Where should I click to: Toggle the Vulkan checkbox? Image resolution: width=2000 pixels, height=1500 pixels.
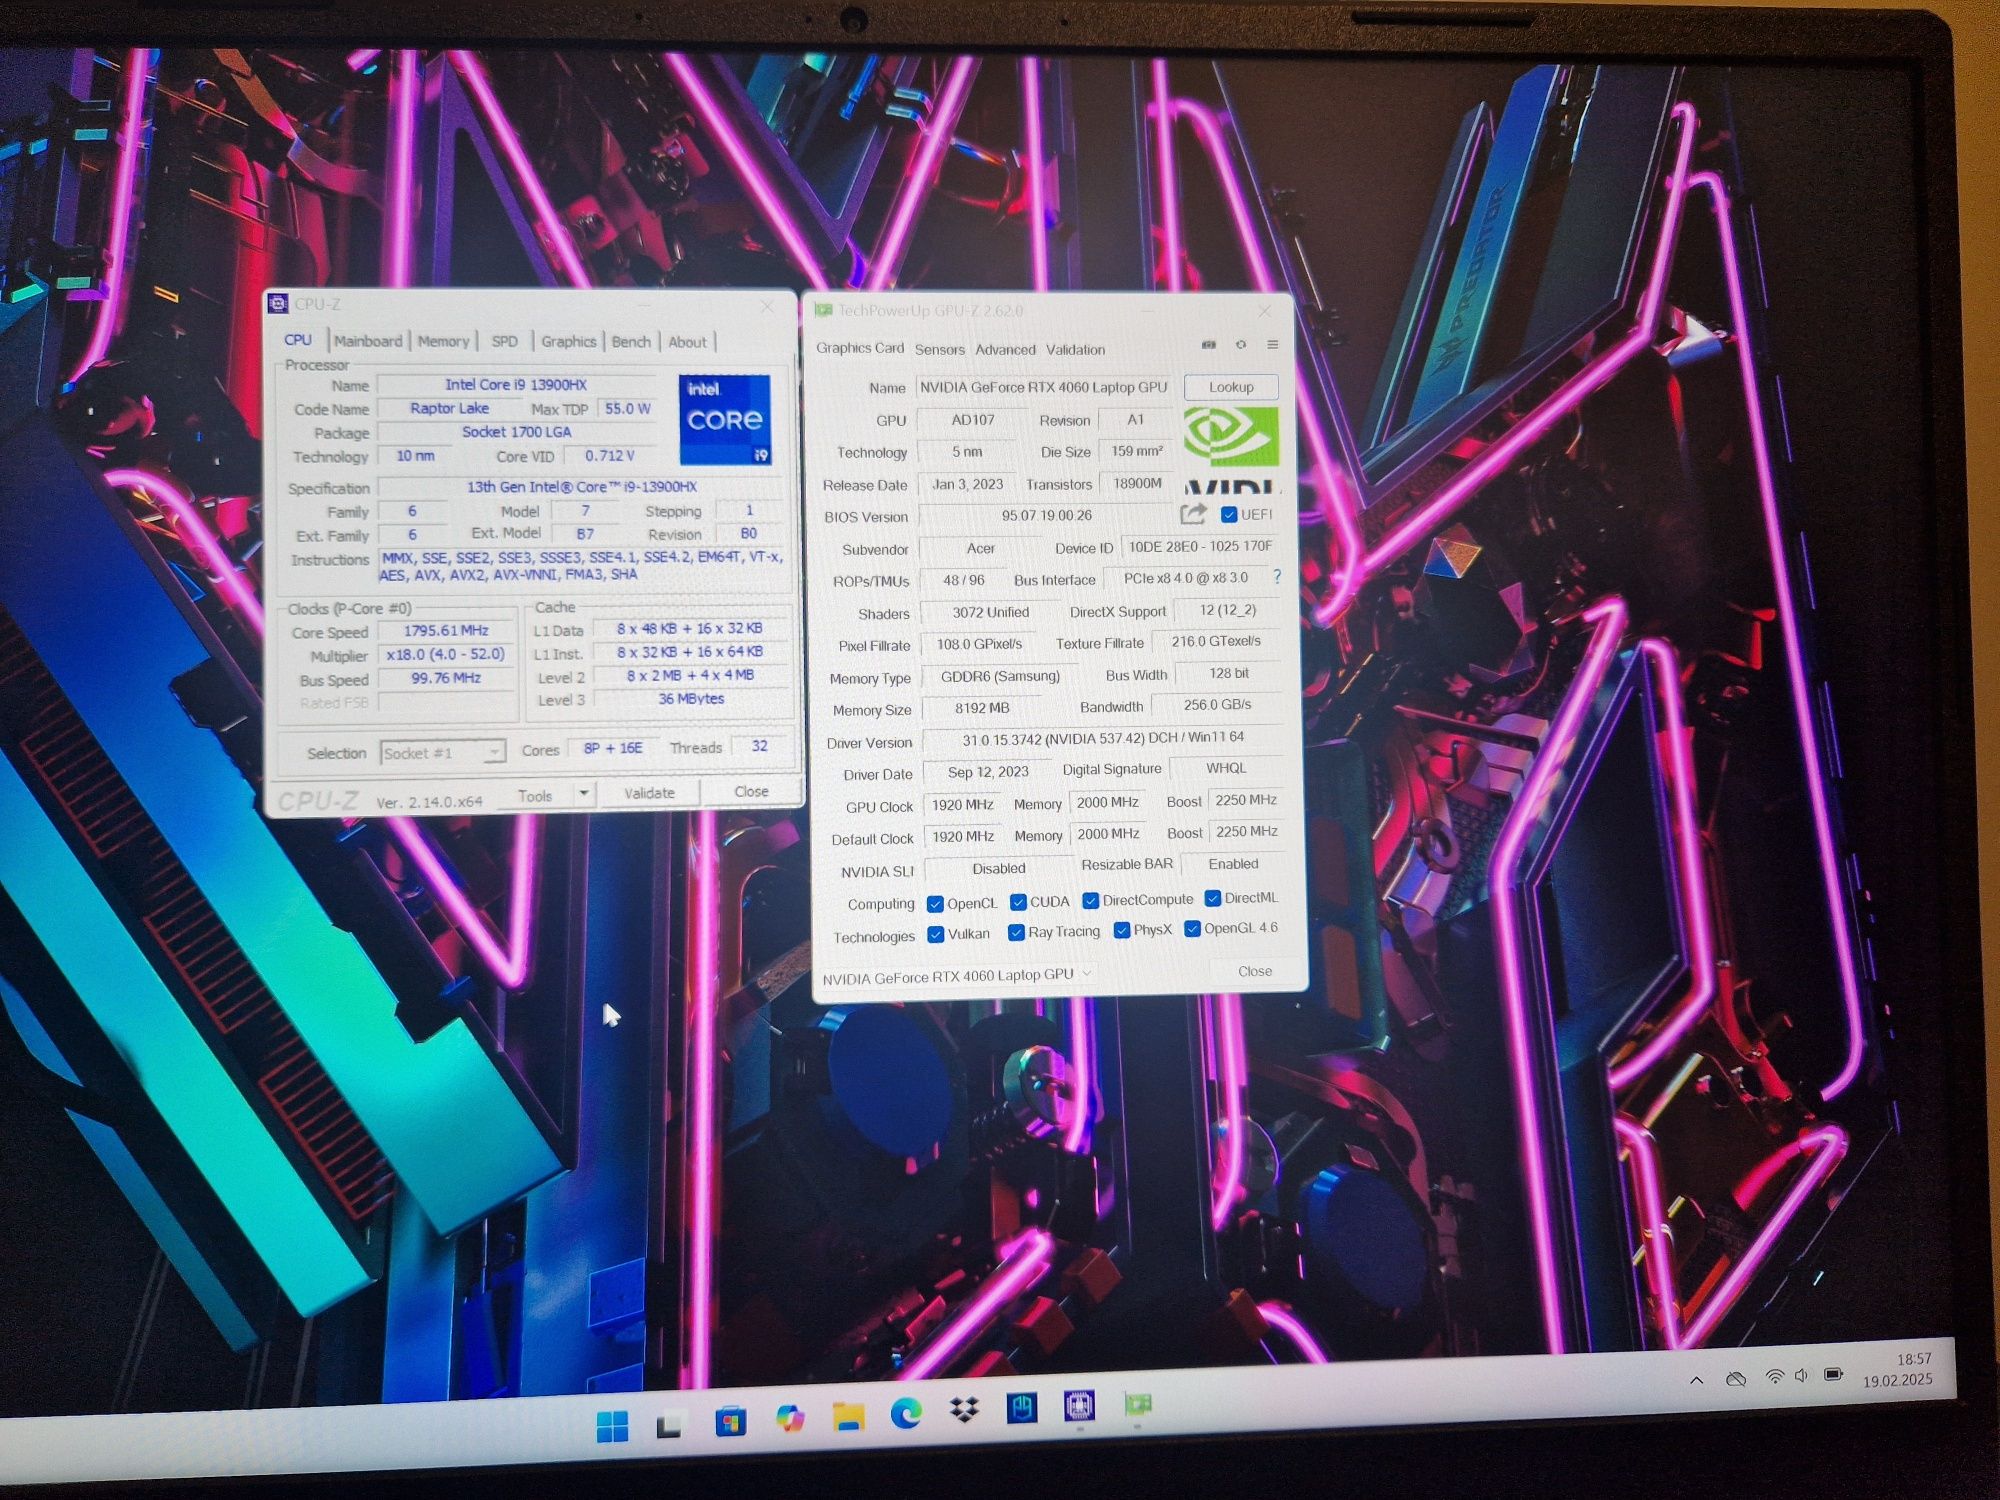point(935,934)
